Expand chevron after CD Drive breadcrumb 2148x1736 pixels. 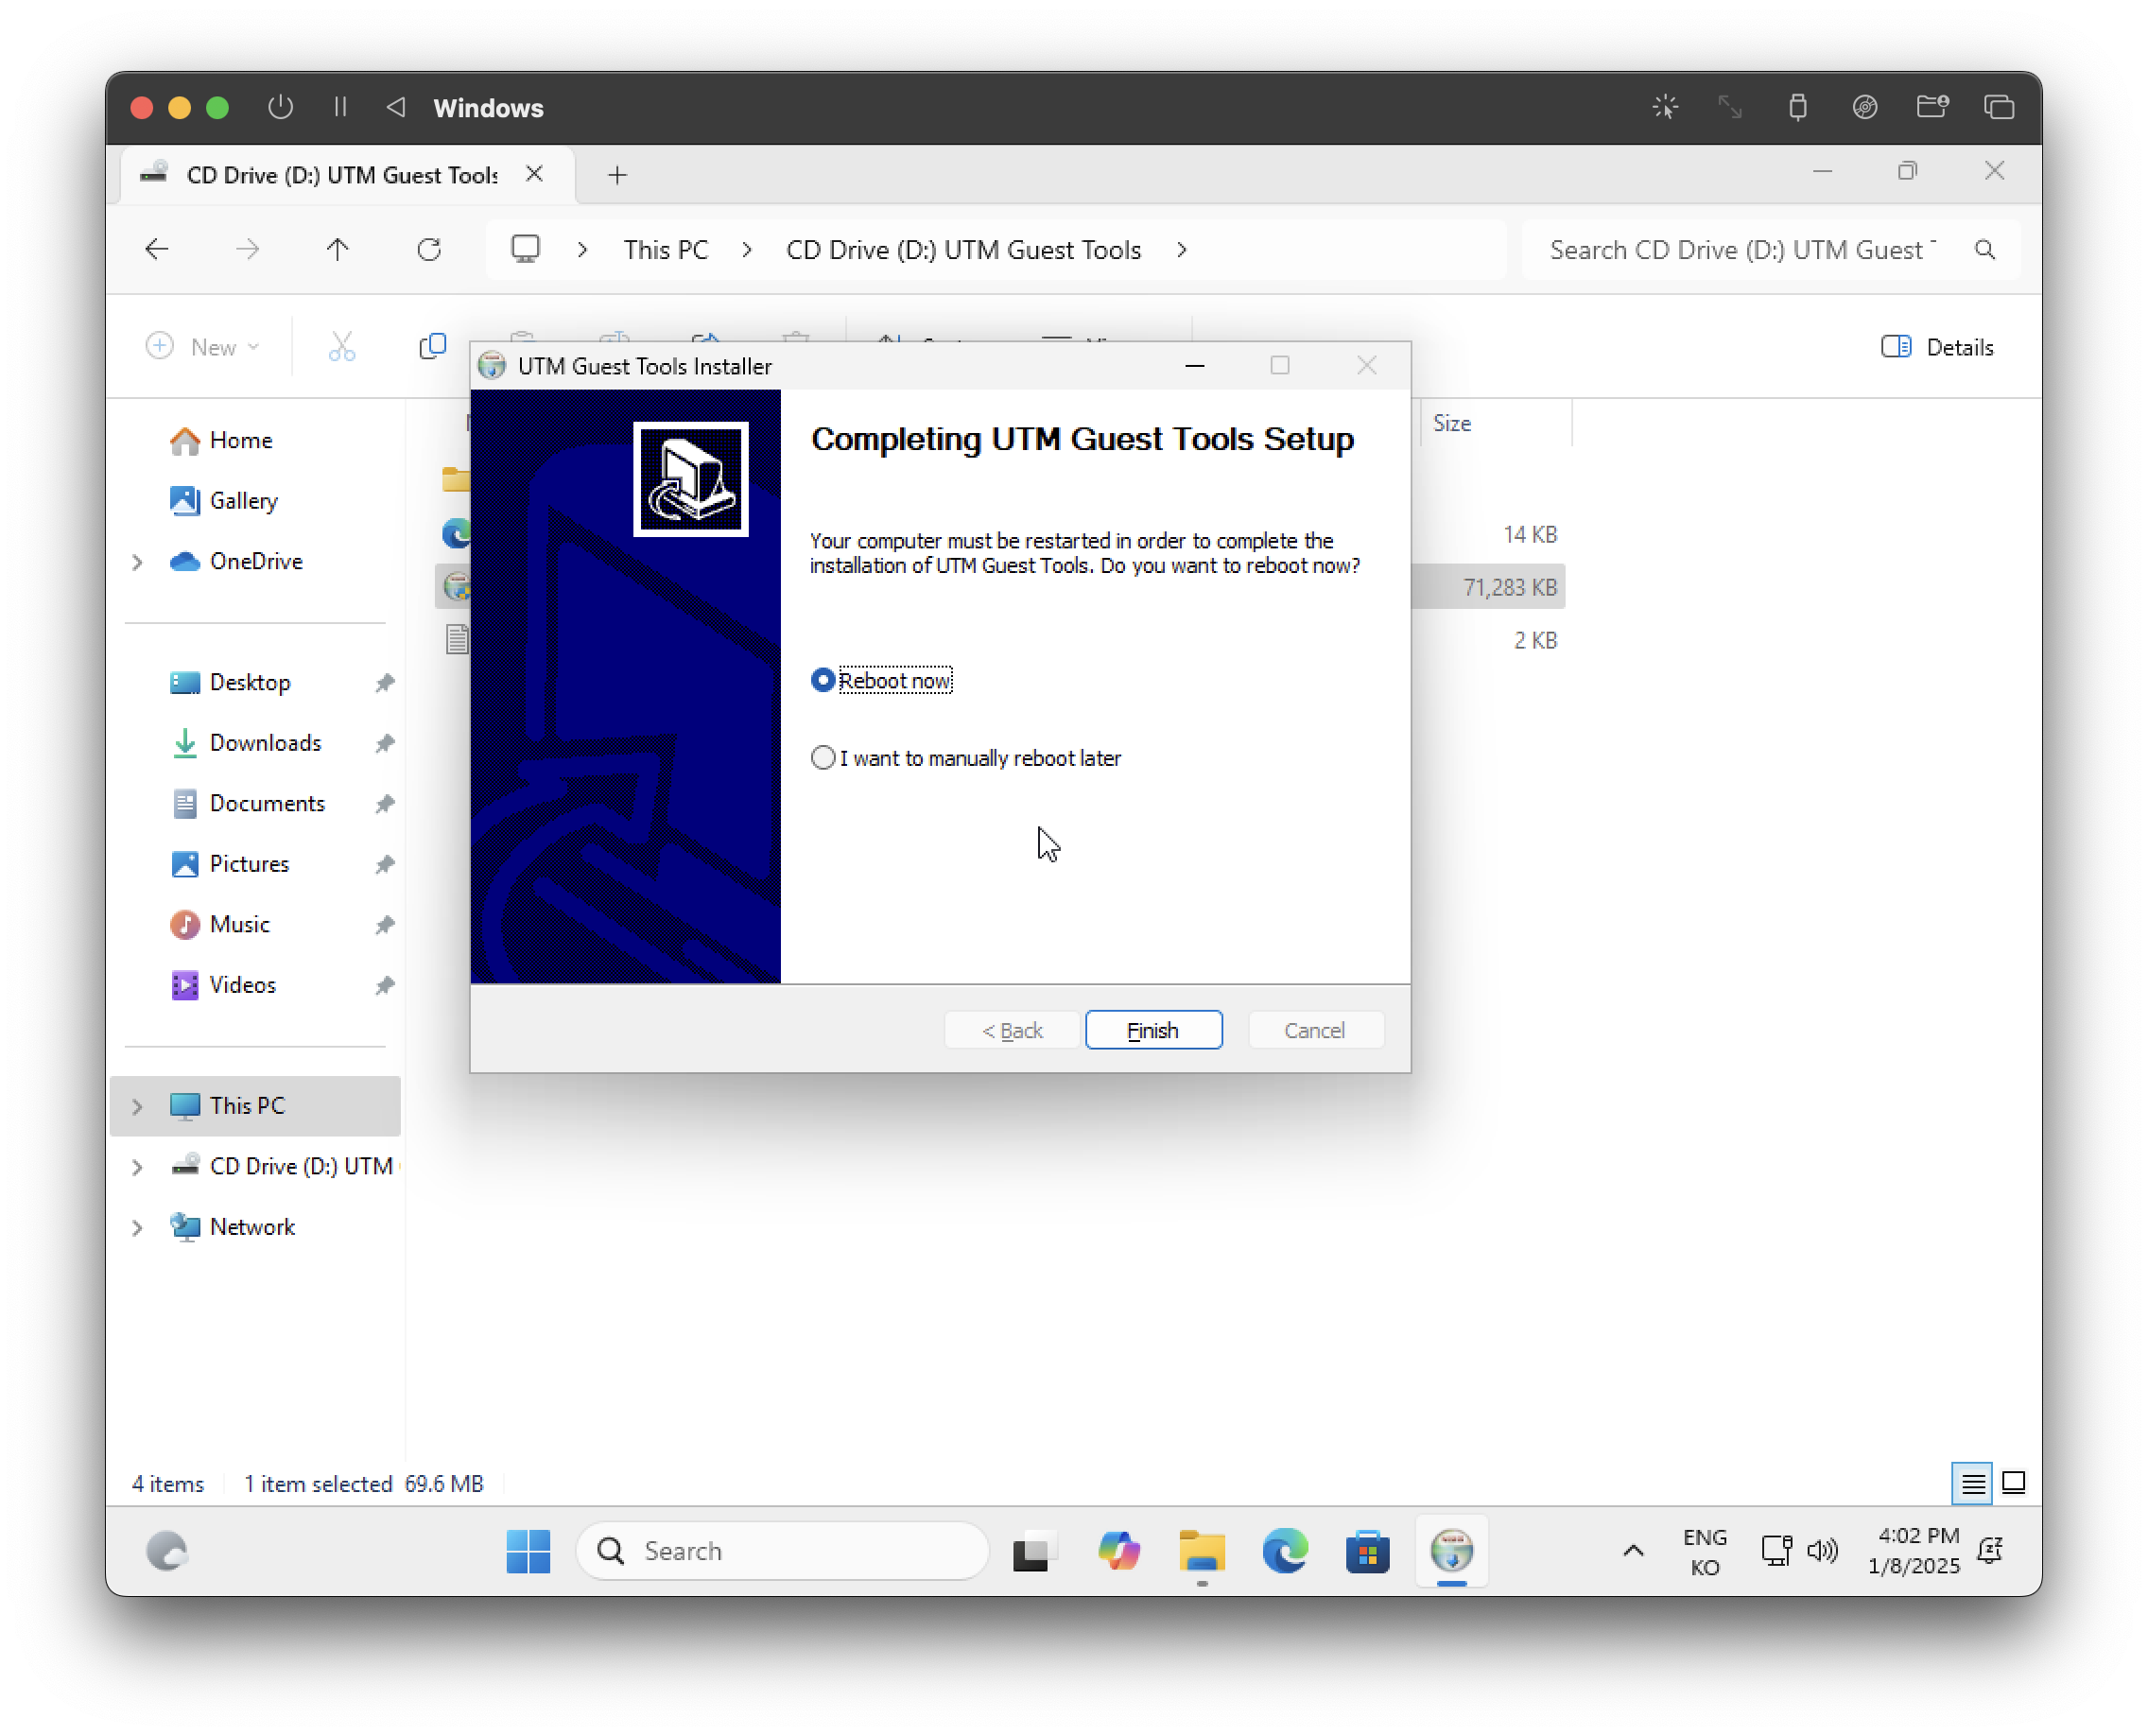tap(1182, 250)
